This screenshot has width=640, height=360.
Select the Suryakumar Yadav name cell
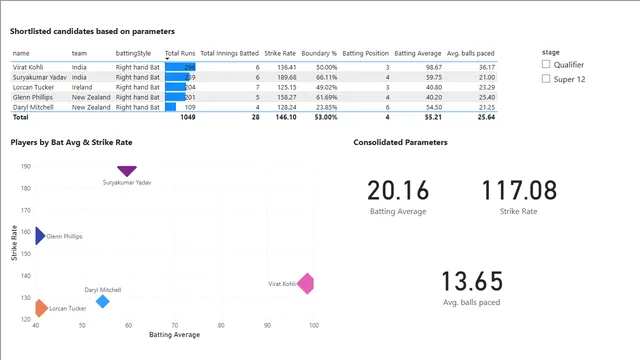click(x=39, y=77)
